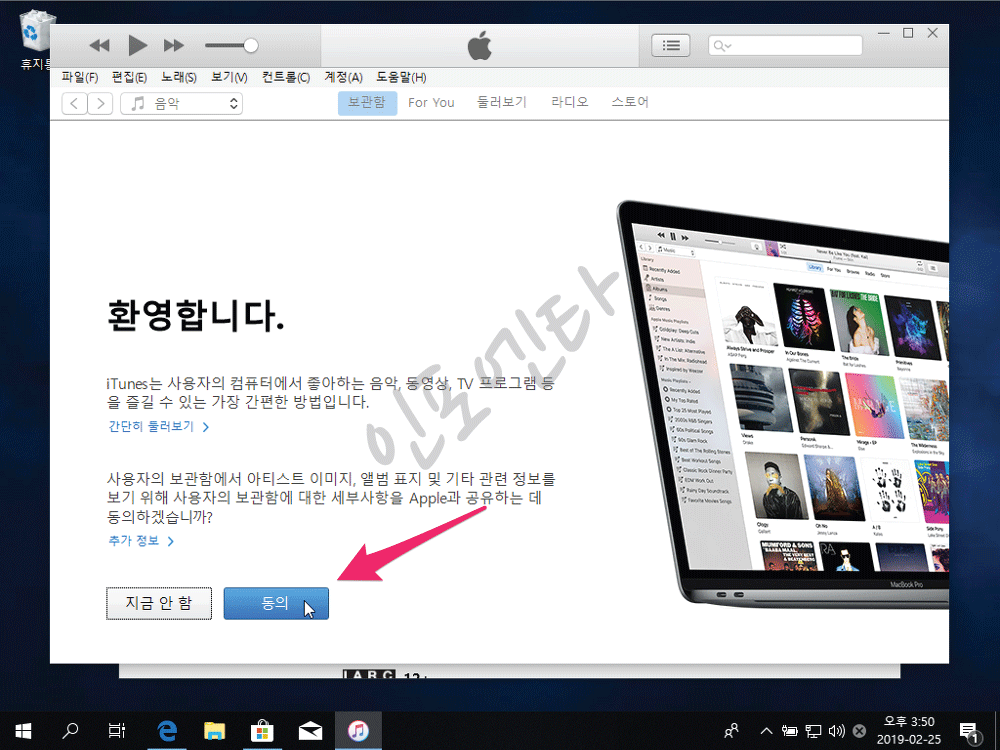Show hidden system tray icons
1000x750 pixels.
click(767, 731)
